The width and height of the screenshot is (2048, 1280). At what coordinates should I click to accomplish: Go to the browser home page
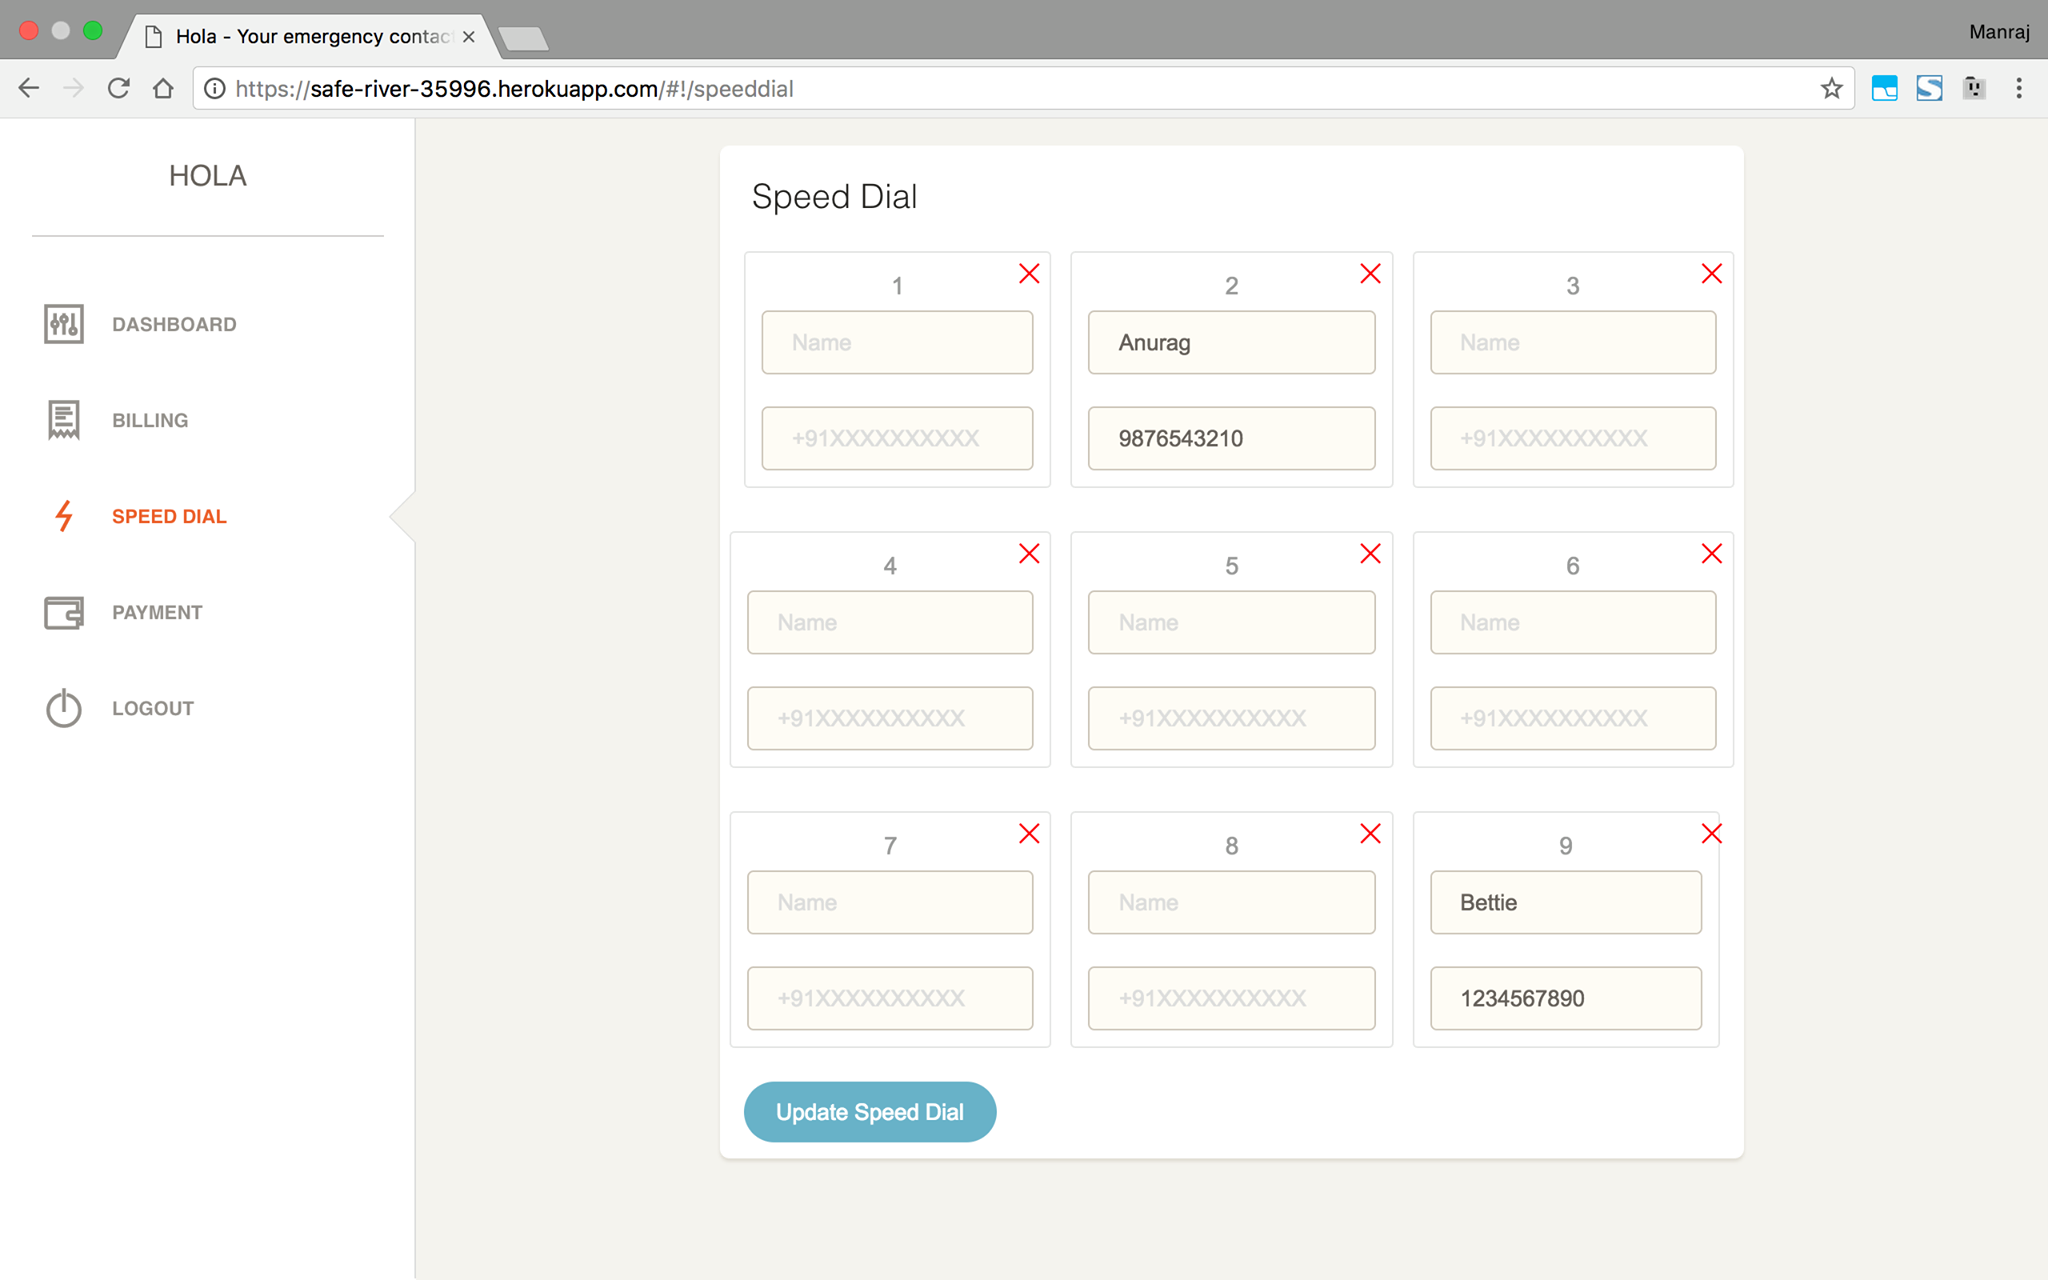point(163,89)
